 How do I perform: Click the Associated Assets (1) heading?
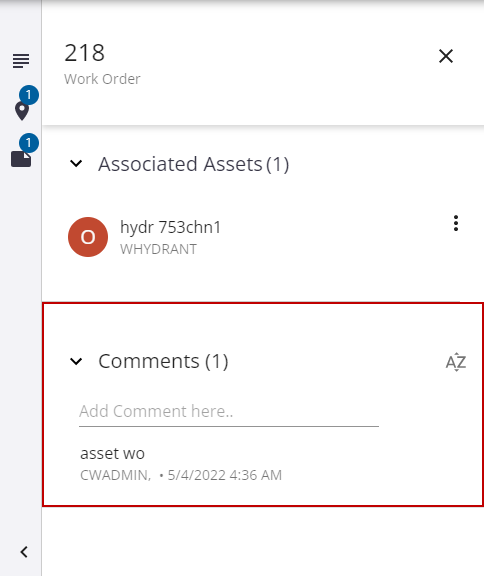(194, 164)
